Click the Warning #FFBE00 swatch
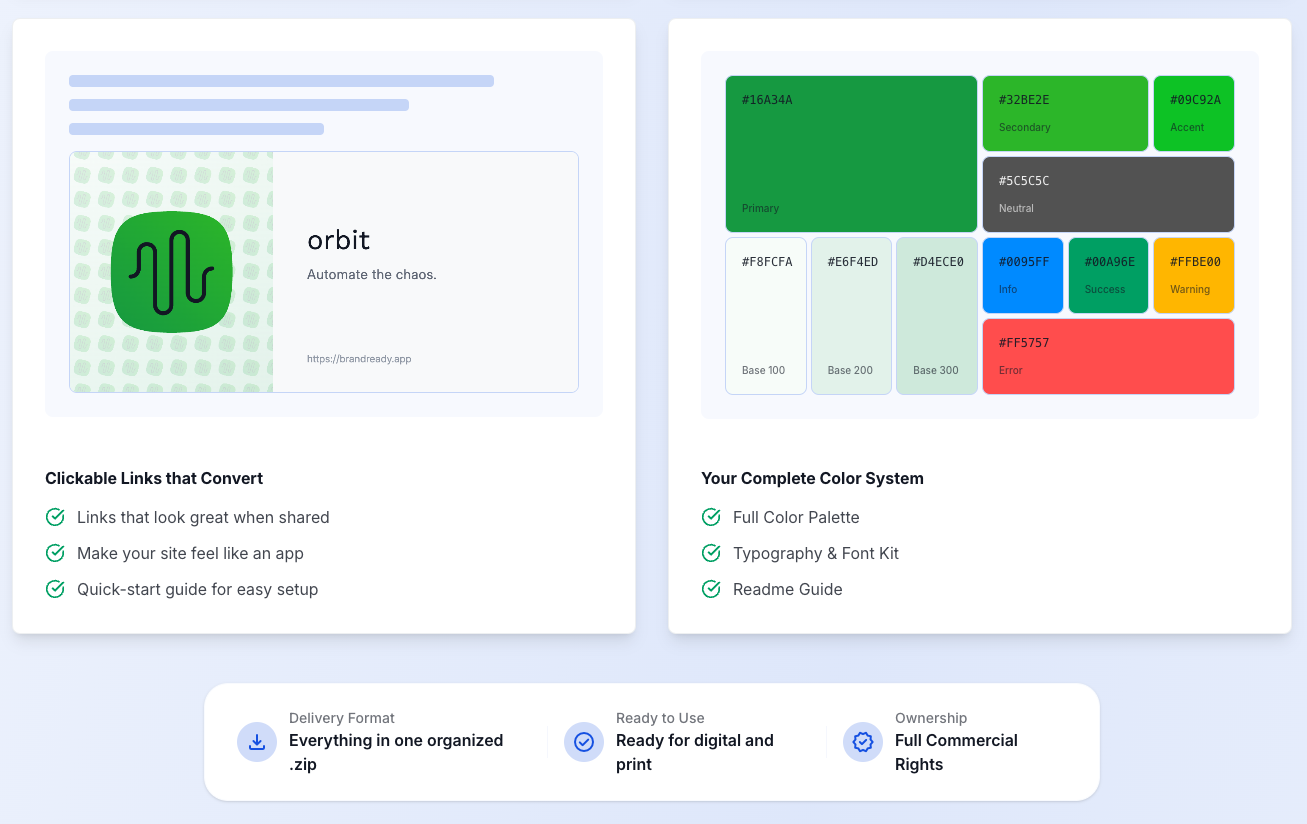 (x=1194, y=275)
